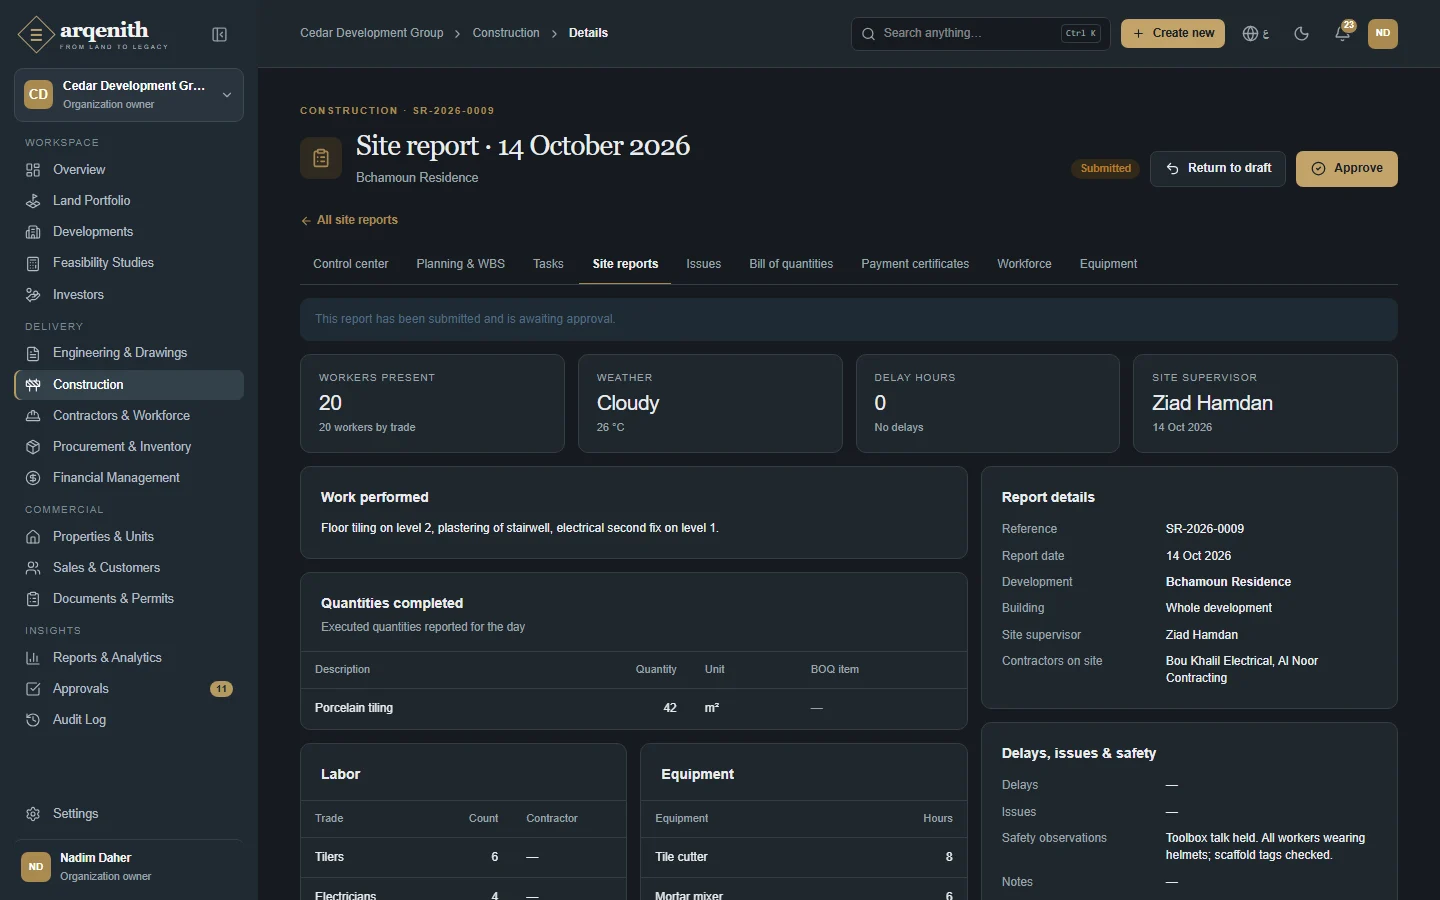
Task: Click the Create new button
Action: (1173, 34)
